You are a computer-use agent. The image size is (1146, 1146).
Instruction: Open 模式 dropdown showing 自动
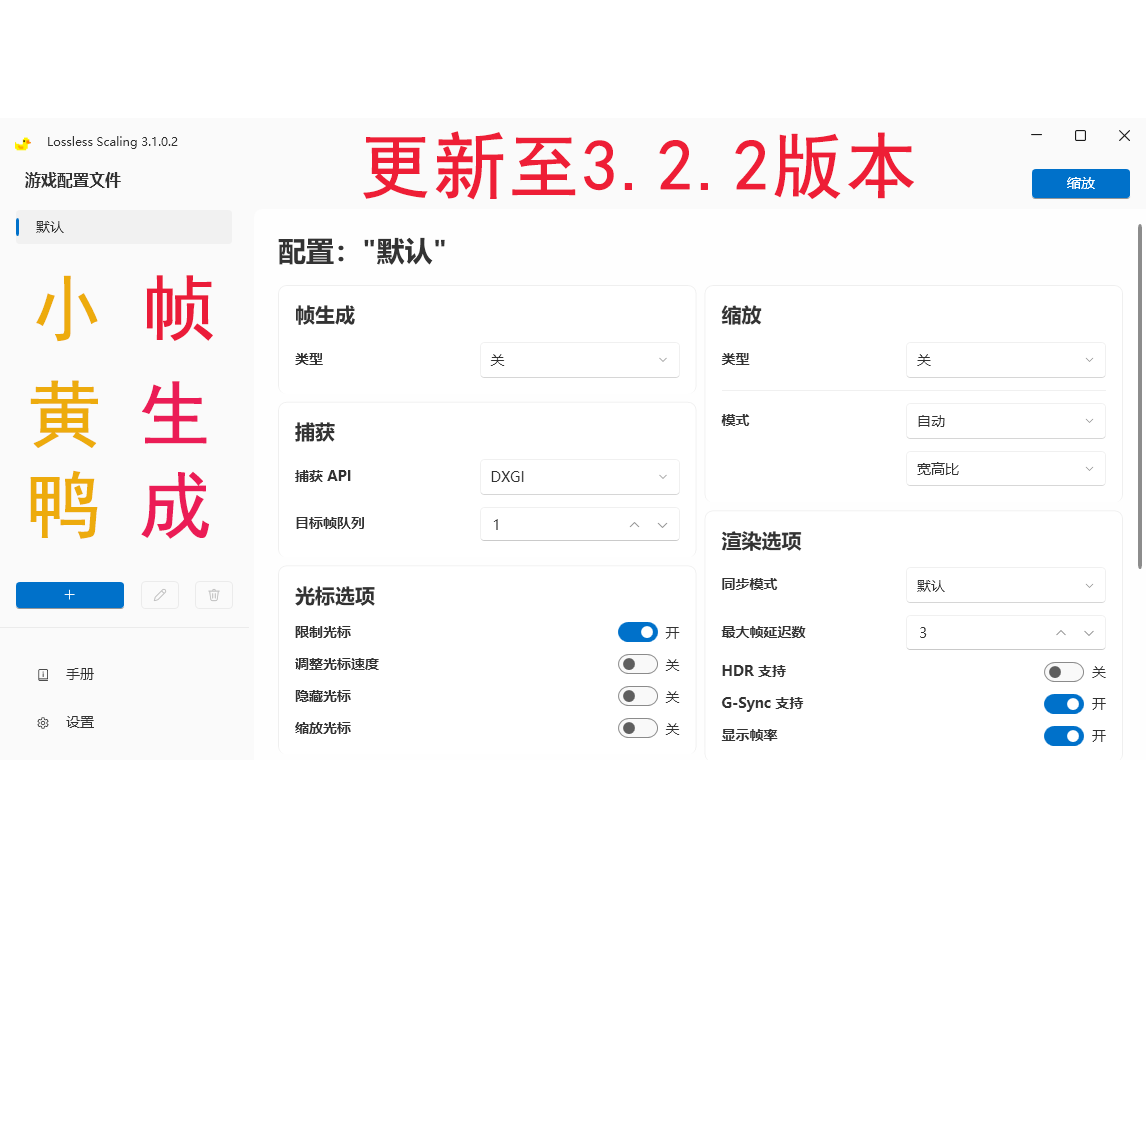(1006, 421)
